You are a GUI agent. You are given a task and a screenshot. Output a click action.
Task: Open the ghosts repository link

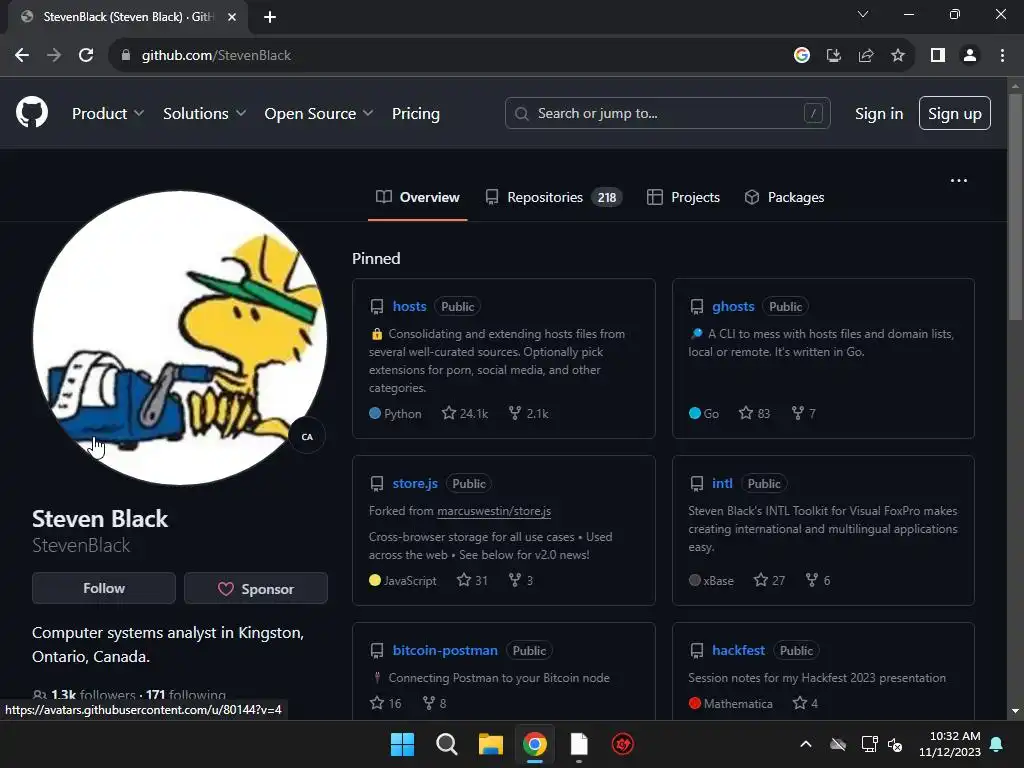733,306
